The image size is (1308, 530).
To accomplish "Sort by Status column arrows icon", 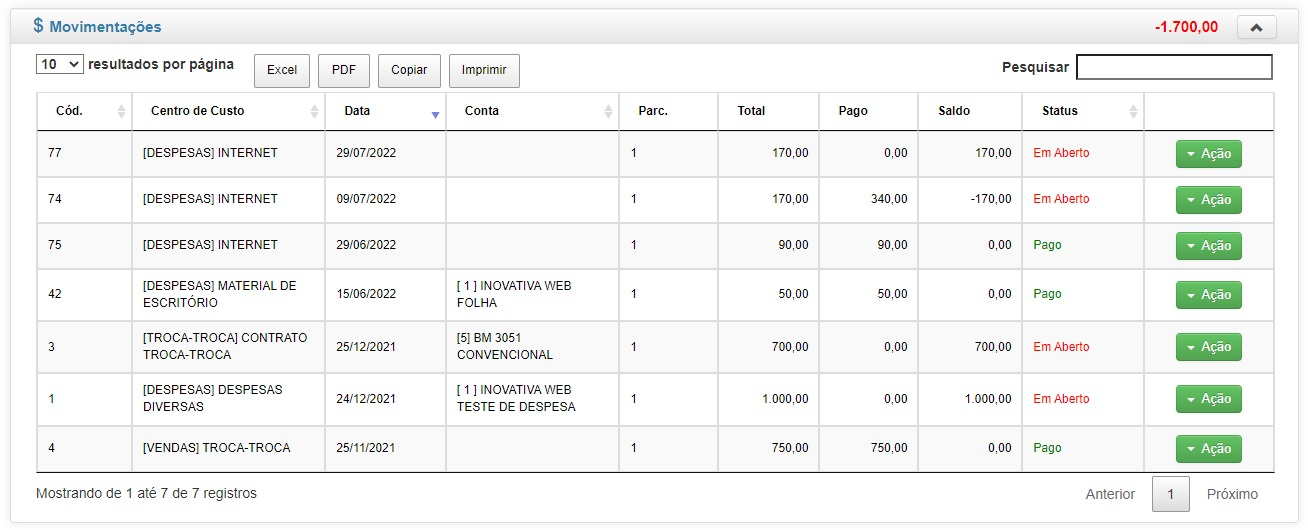I will 1133,111.
